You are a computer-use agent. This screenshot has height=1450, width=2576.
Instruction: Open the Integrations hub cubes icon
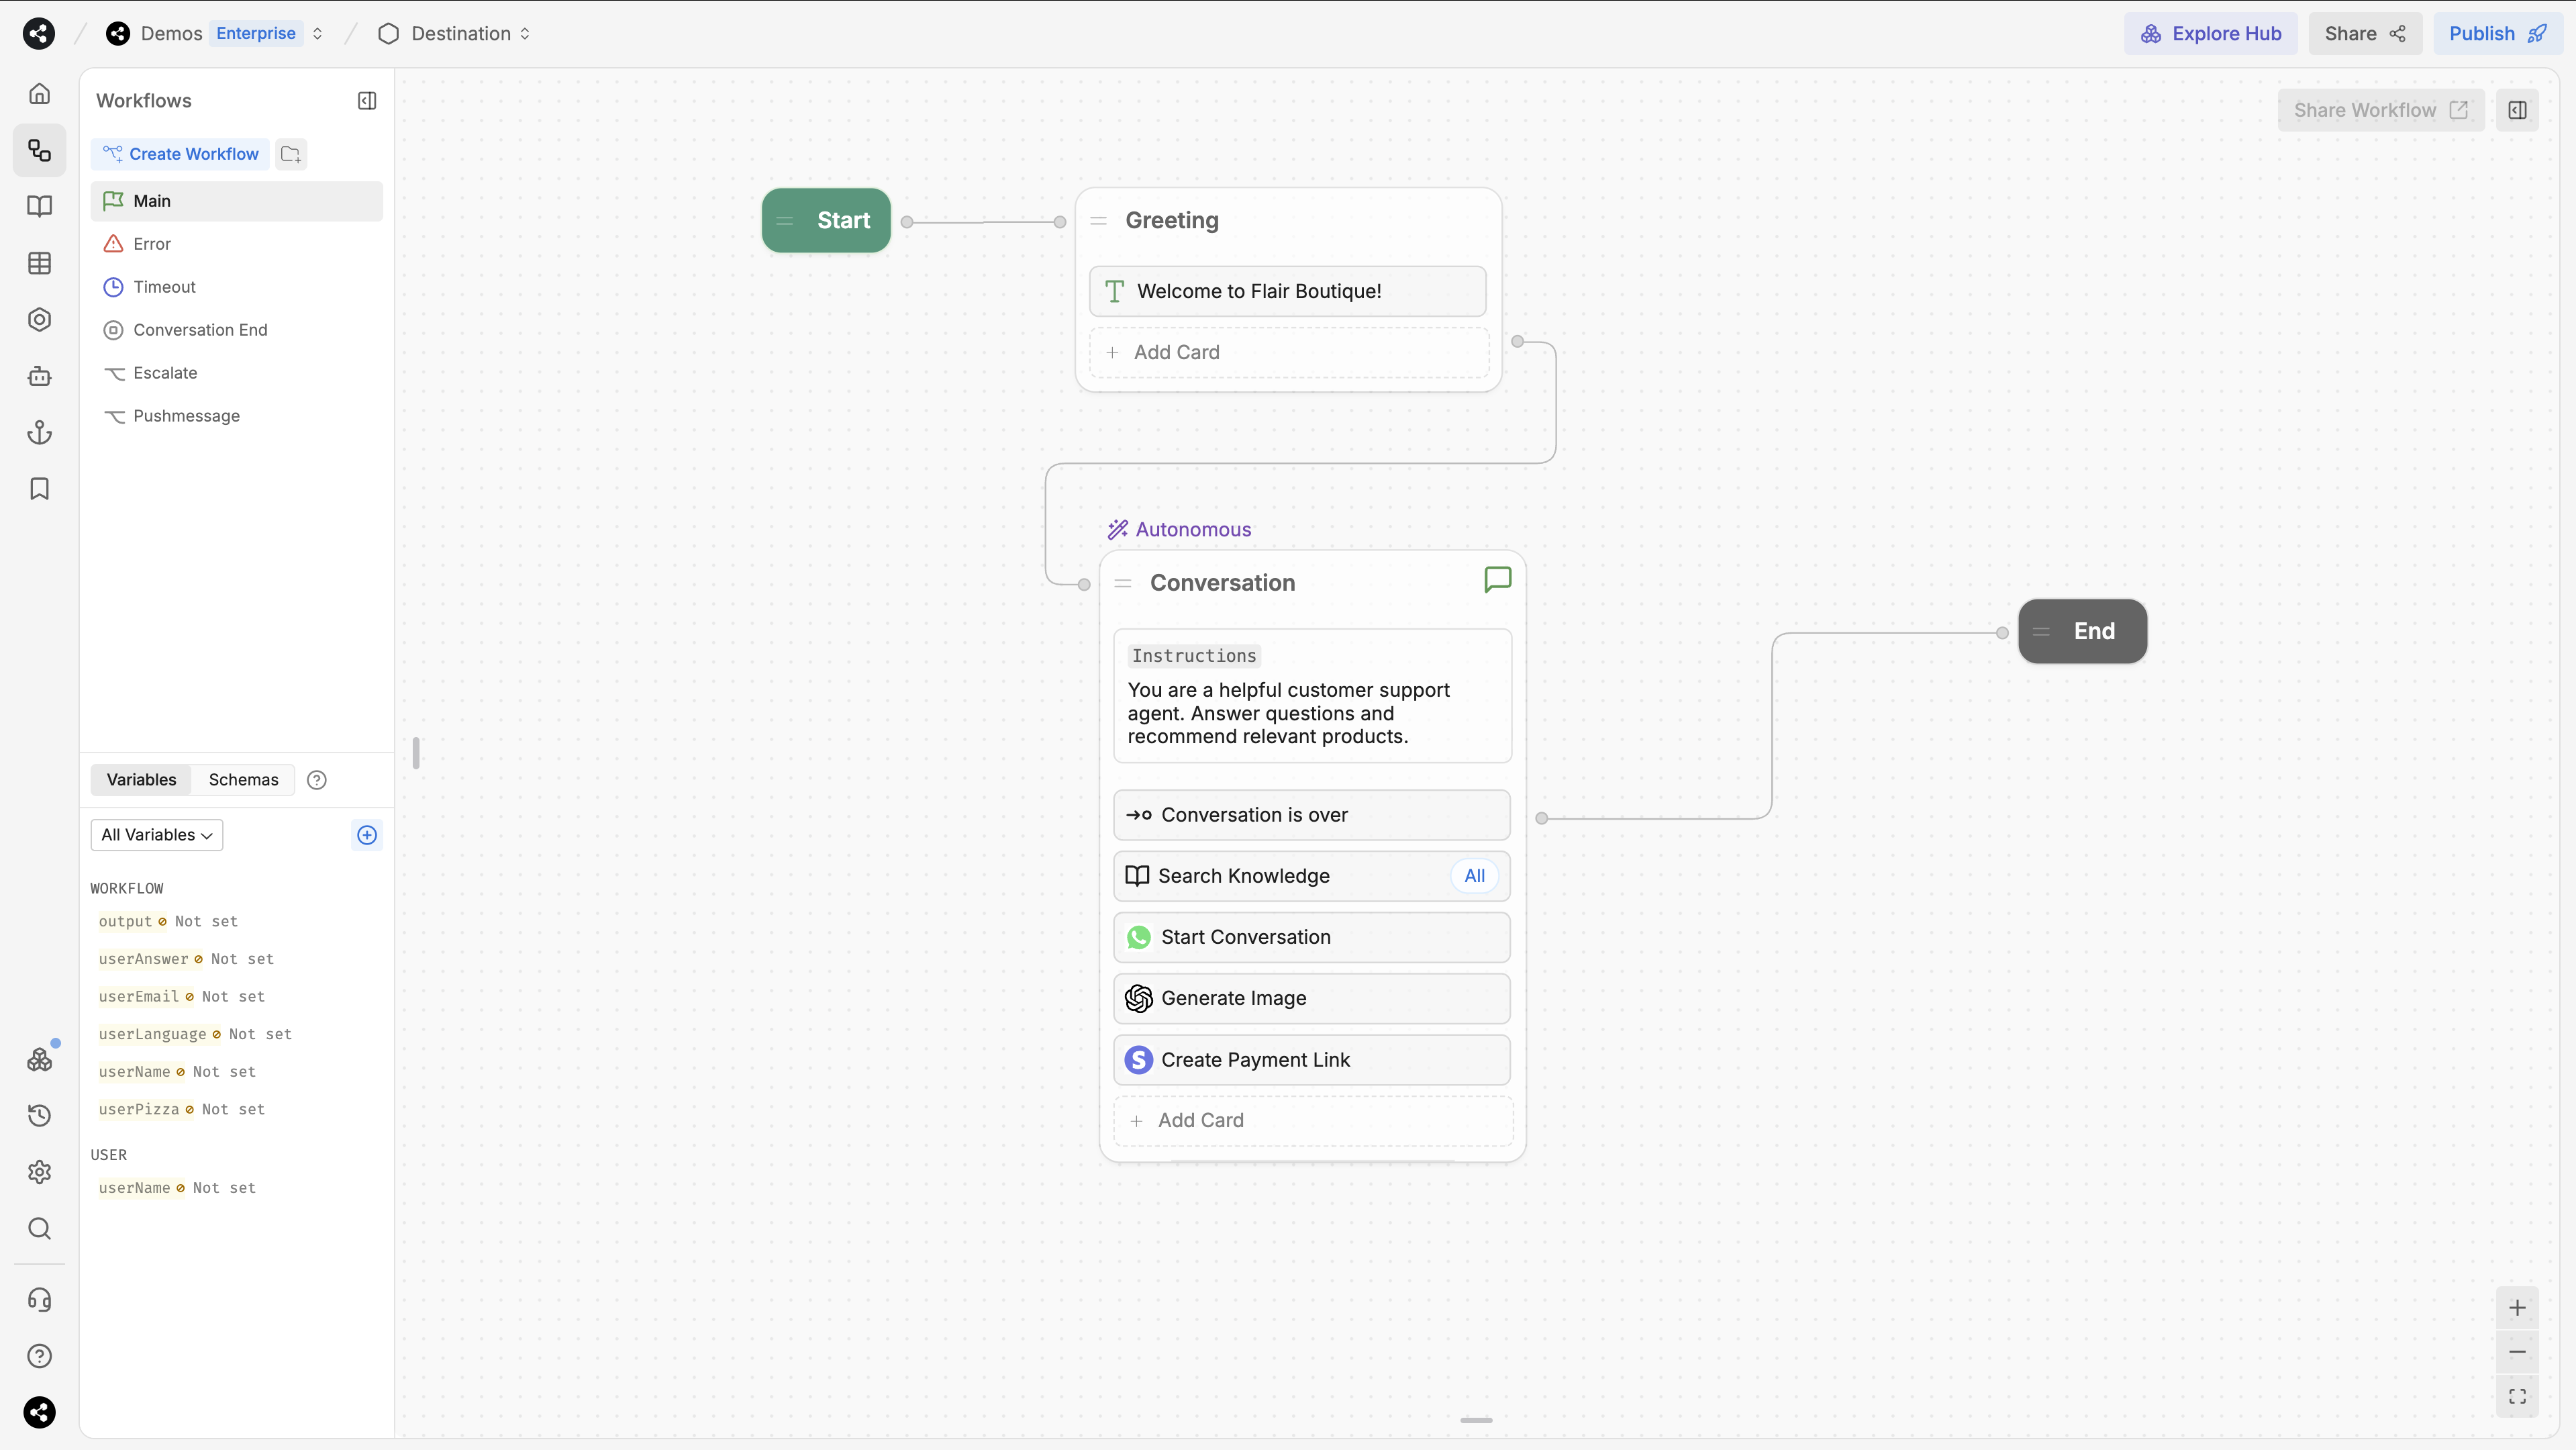39,1059
